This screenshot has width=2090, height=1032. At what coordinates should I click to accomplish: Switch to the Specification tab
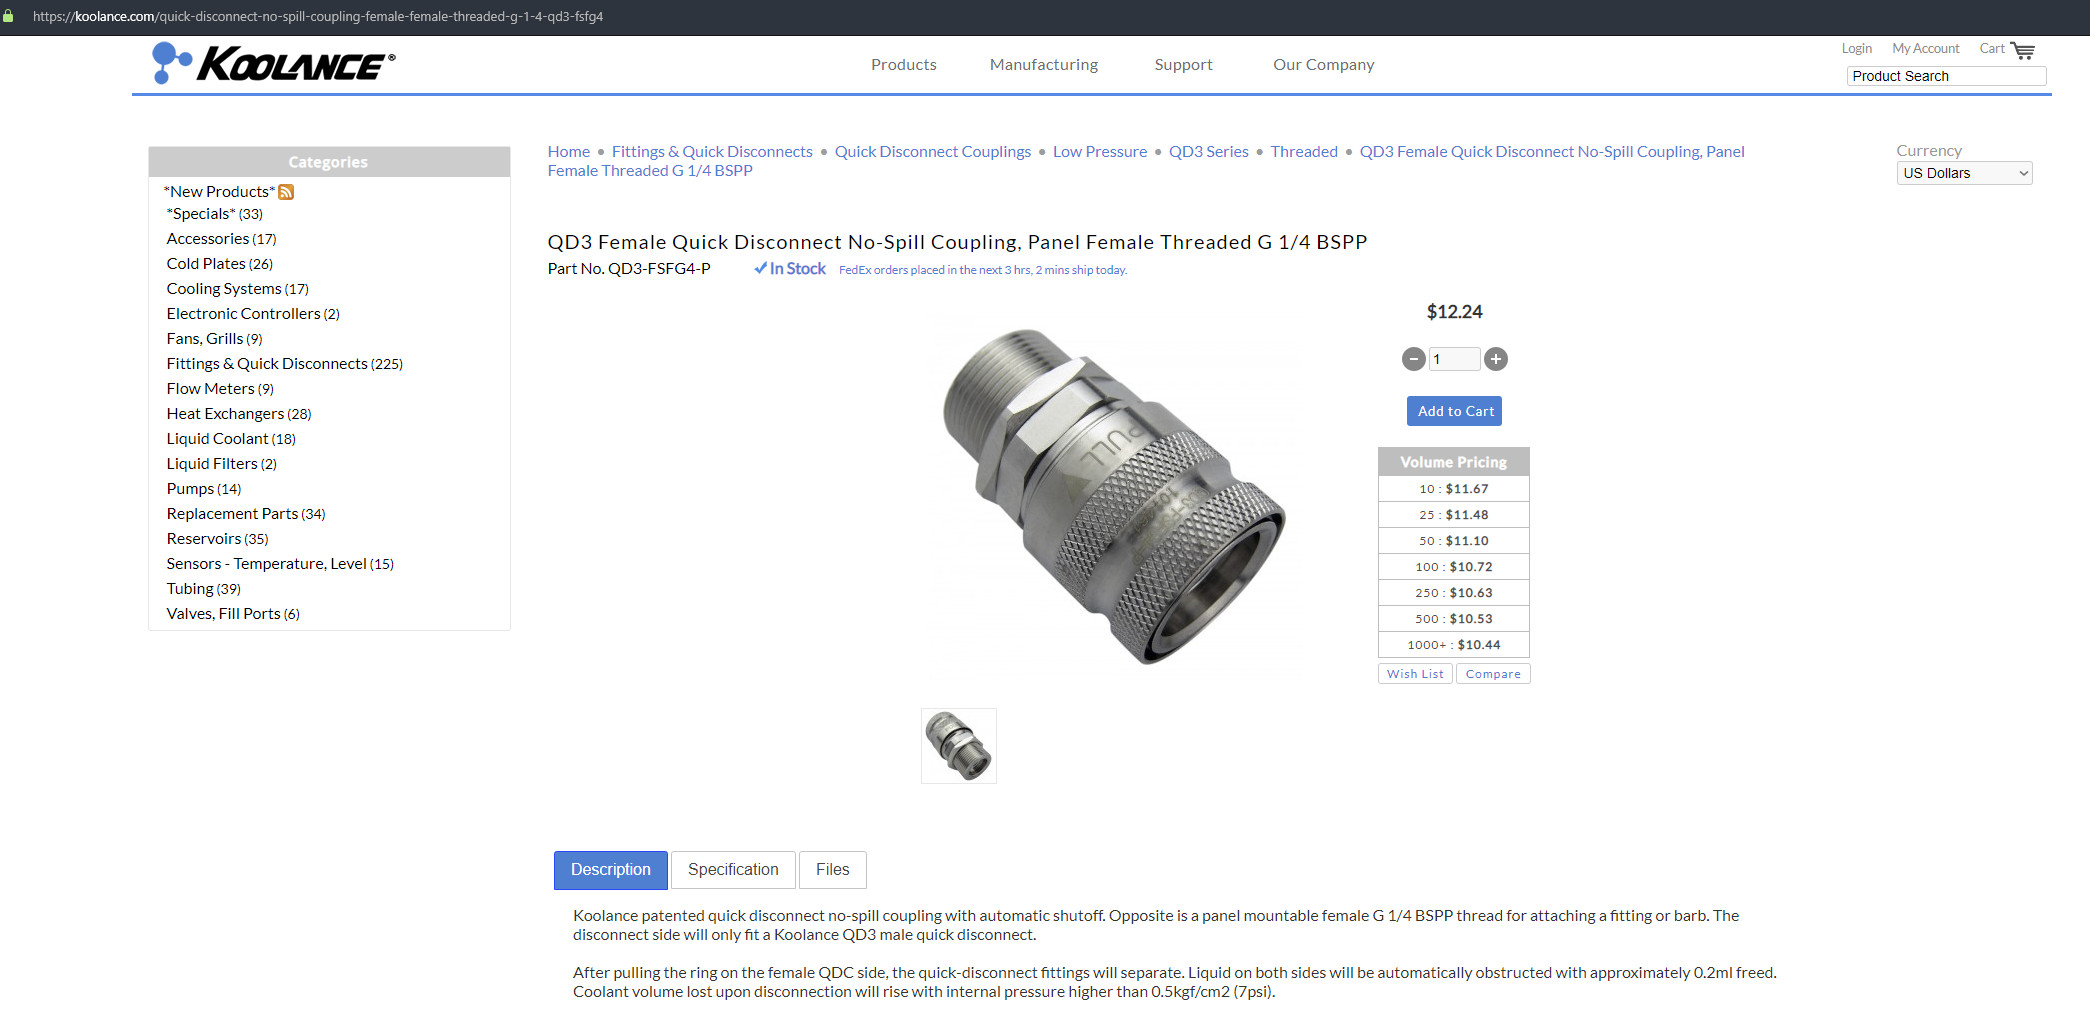point(733,870)
